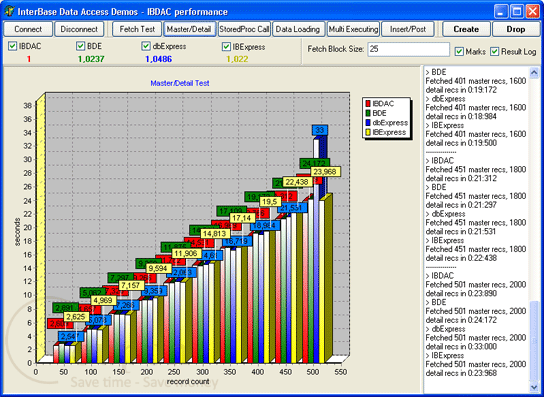Click the result log scroll-up arrow
Viewport: 544px width, 397px height.
tap(534, 73)
